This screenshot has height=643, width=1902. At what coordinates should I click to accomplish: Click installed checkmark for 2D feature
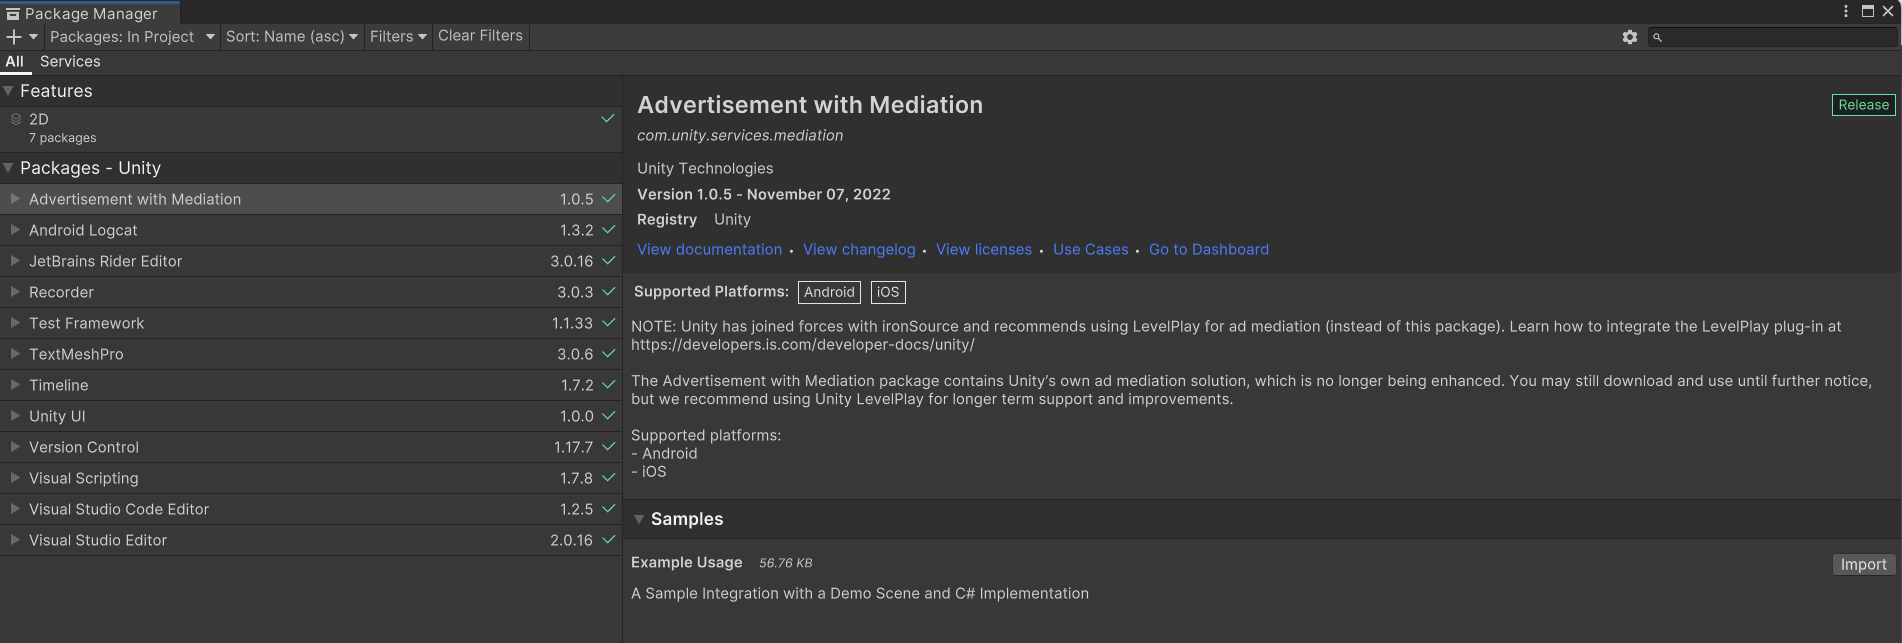pyautogui.click(x=607, y=119)
